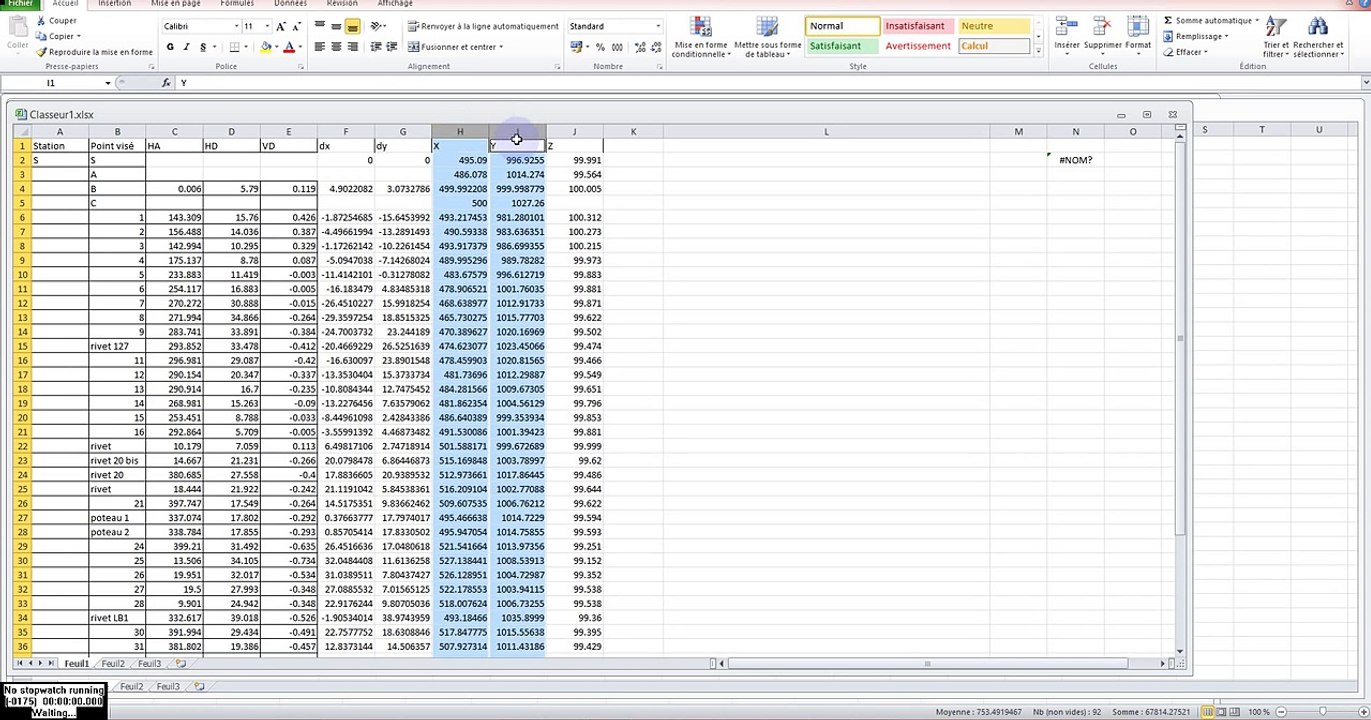Screen dimensions: 1371x720
Task: Click in the formula bar showing Y
Action: (770, 83)
